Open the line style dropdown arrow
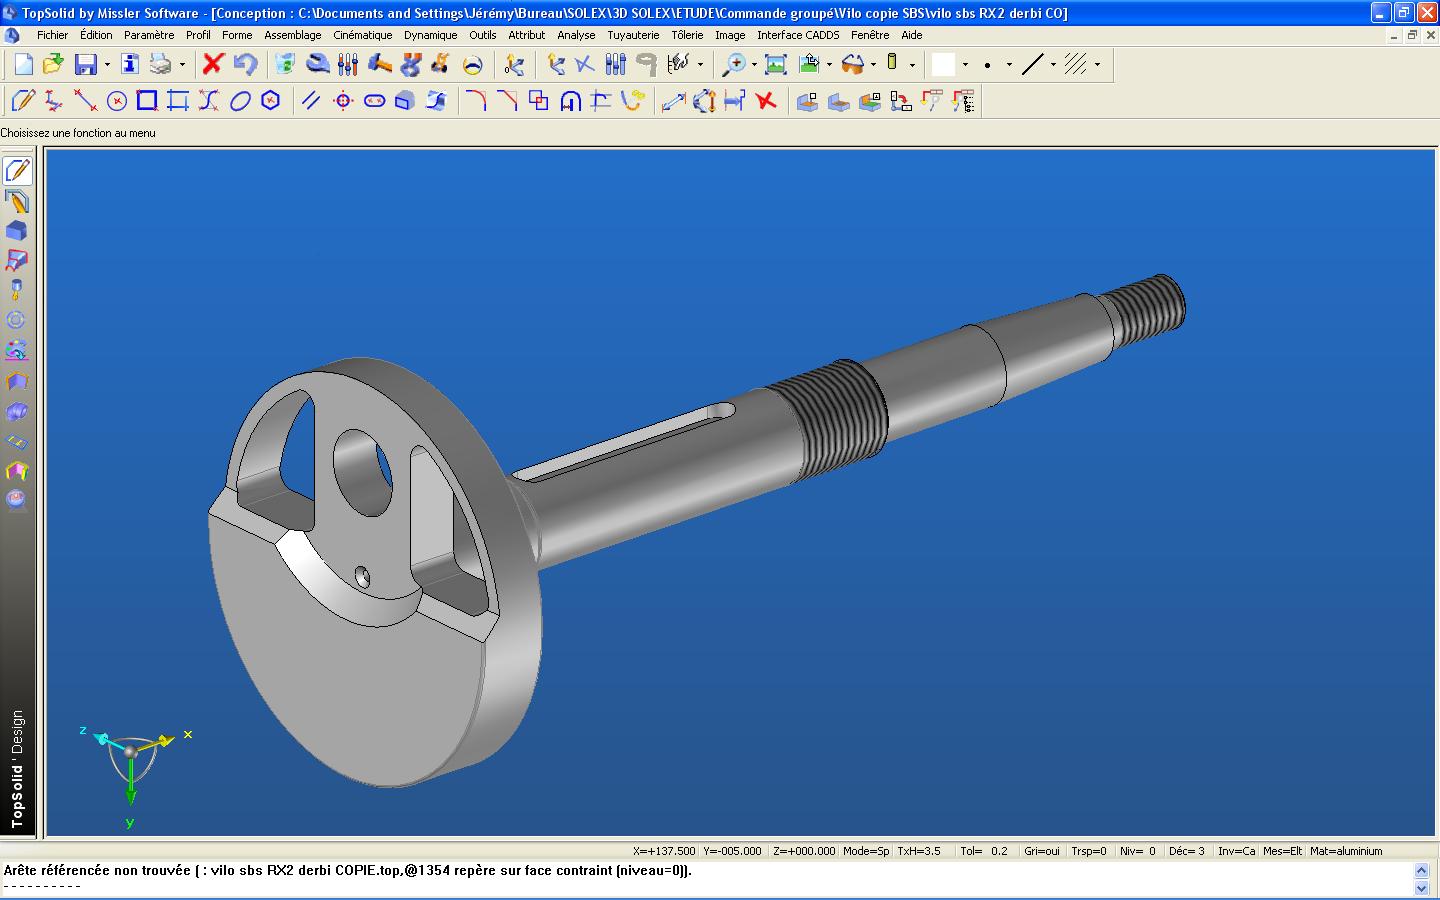The height and width of the screenshot is (900, 1440). 1053,65
